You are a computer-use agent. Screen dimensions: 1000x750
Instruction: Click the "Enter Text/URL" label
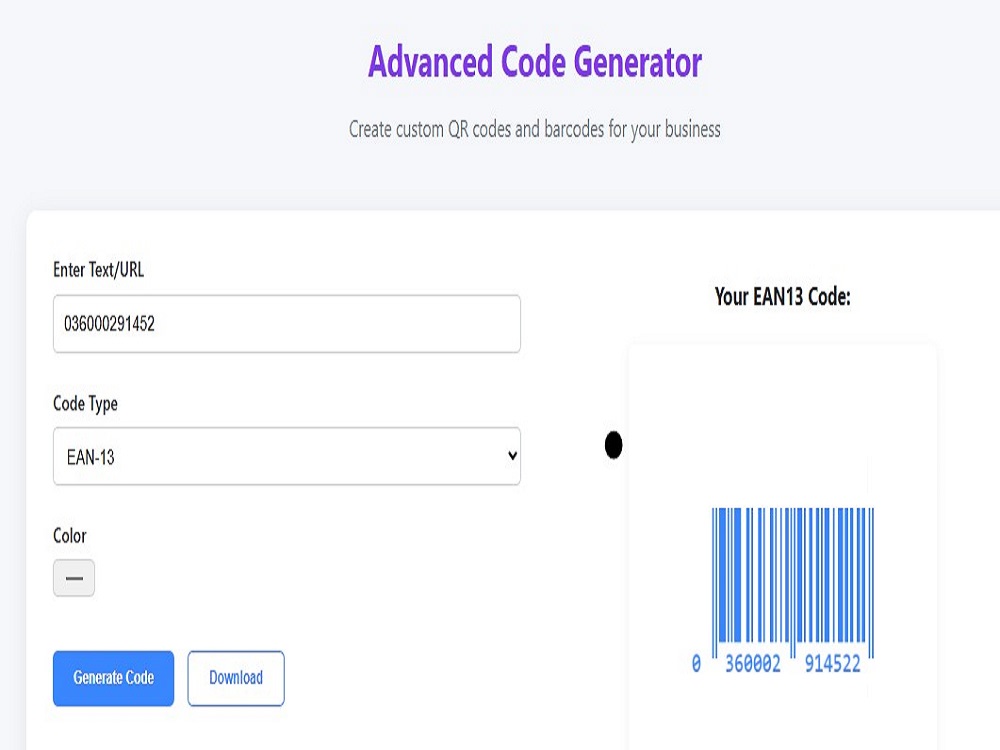tap(98, 270)
